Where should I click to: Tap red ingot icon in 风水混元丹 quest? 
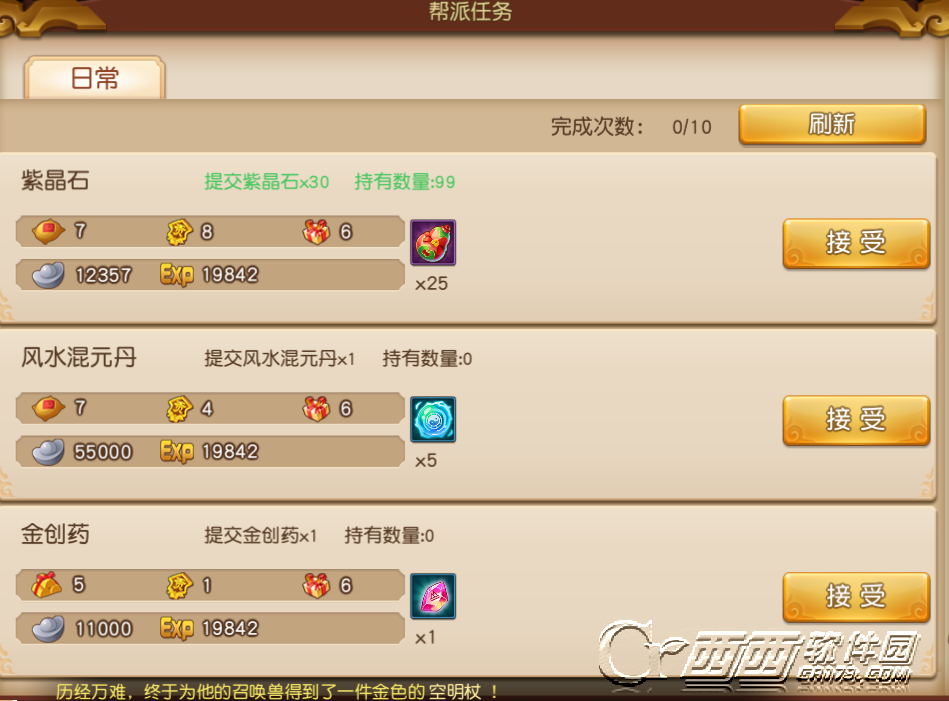pyautogui.click(x=48, y=408)
